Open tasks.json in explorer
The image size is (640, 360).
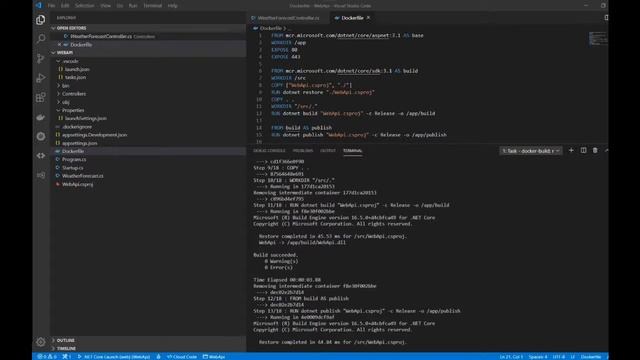click(x=76, y=77)
